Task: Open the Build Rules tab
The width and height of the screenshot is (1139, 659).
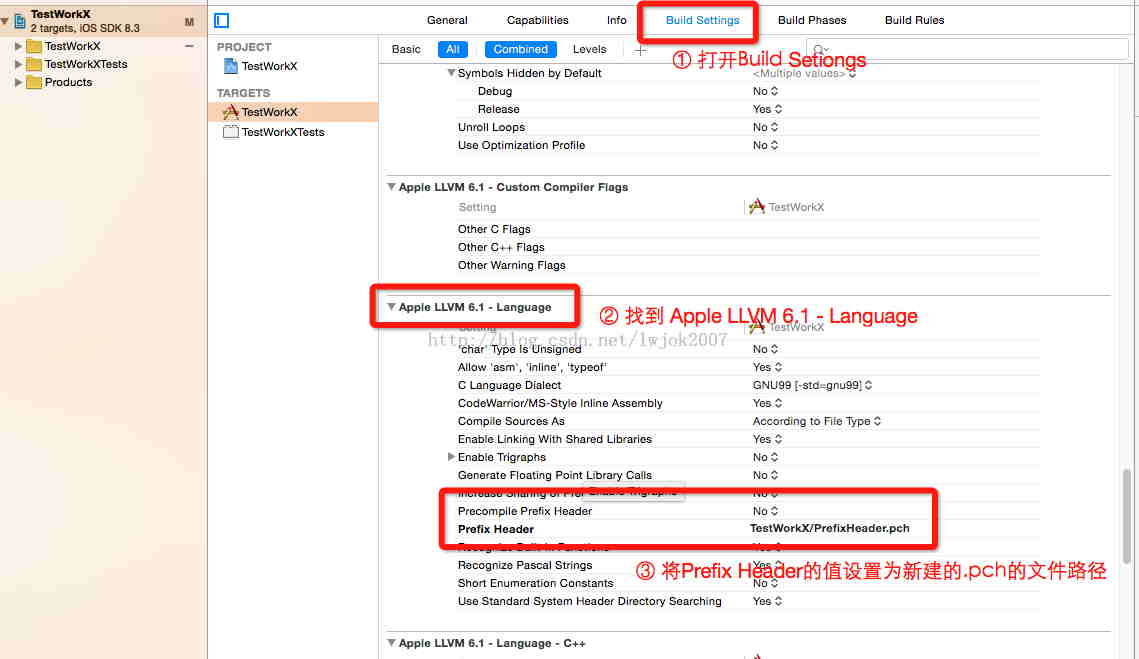Action: pos(915,20)
